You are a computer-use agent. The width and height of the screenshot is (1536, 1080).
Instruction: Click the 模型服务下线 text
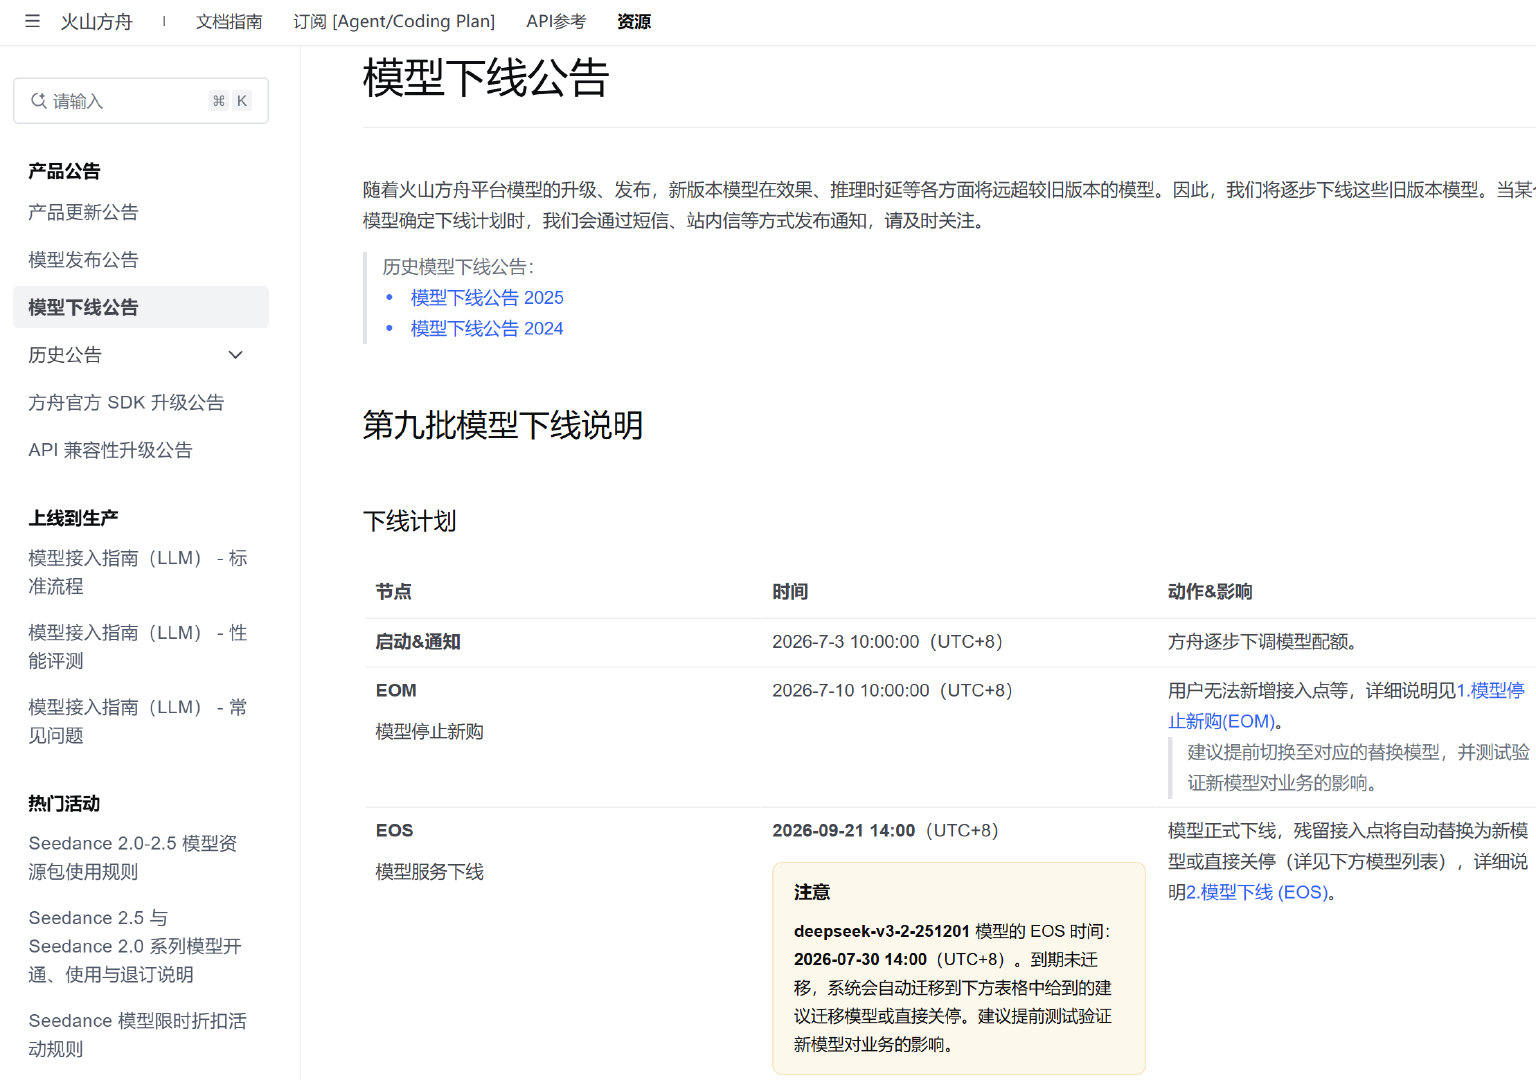pyautogui.click(x=429, y=872)
